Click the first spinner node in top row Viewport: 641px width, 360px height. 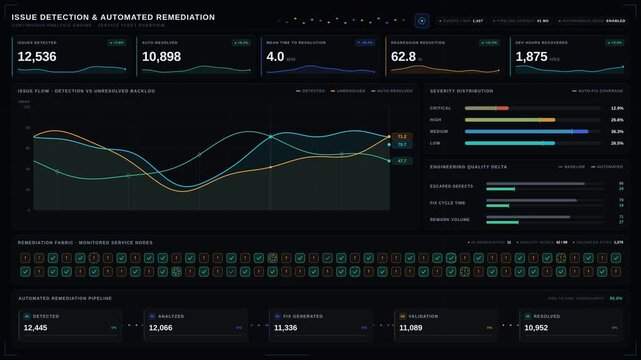(272, 258)
